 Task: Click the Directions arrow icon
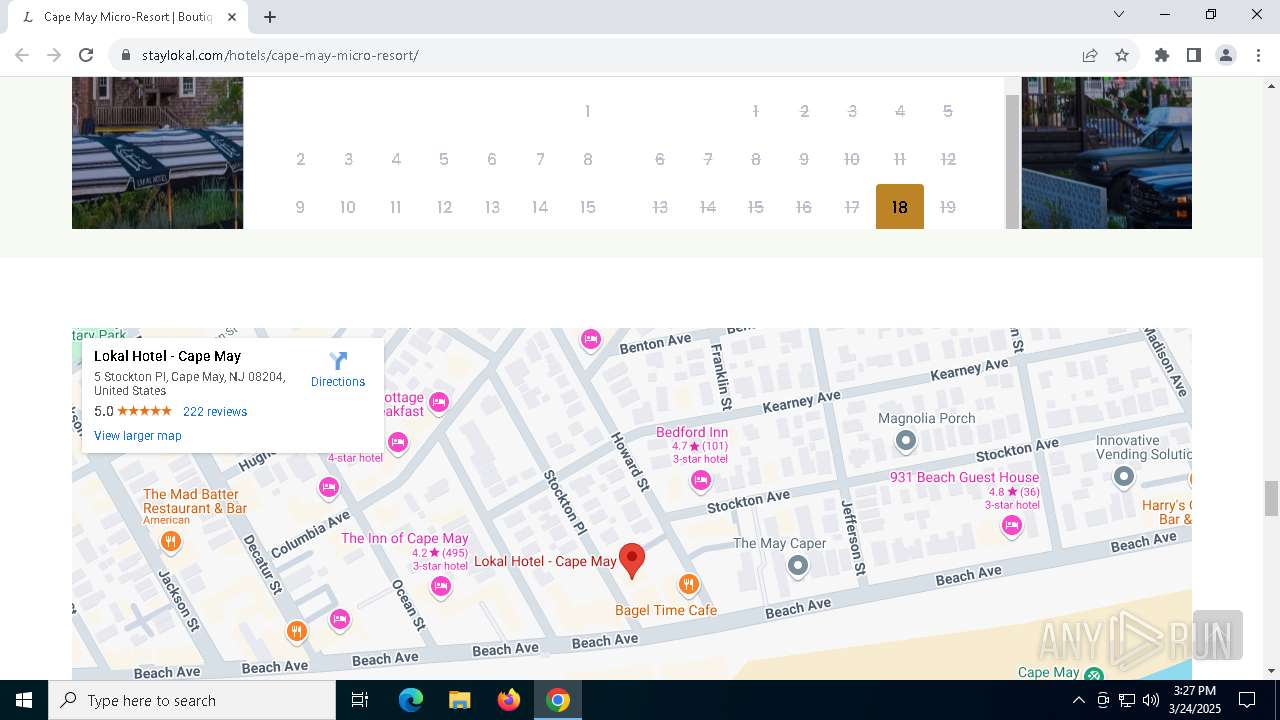[x=338, y=361]
